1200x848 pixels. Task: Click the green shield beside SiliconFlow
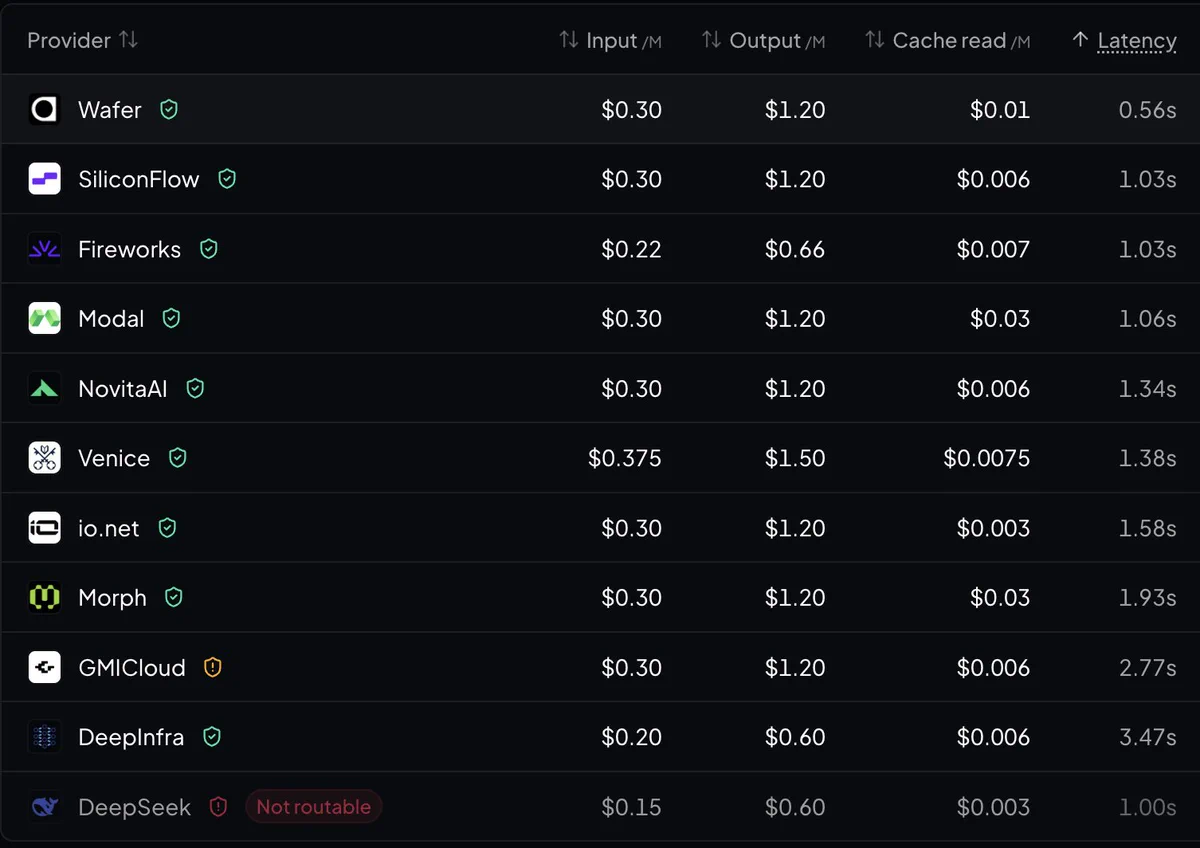pos(227,179)
